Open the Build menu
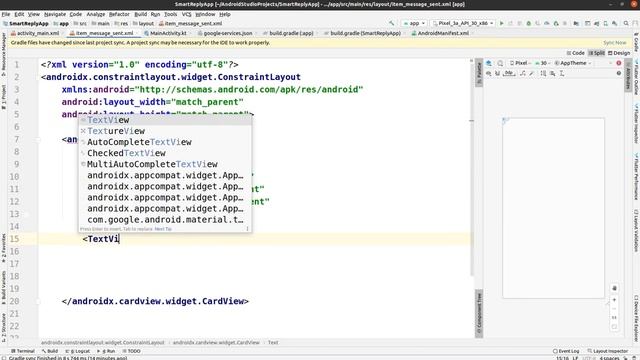 click(140, 14)
